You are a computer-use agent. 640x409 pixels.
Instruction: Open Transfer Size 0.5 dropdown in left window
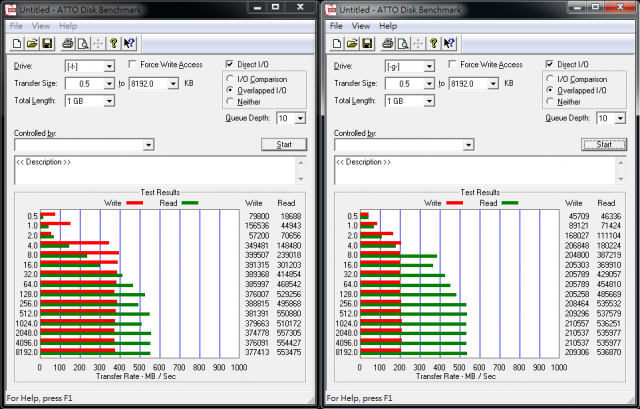click(109, 84)
